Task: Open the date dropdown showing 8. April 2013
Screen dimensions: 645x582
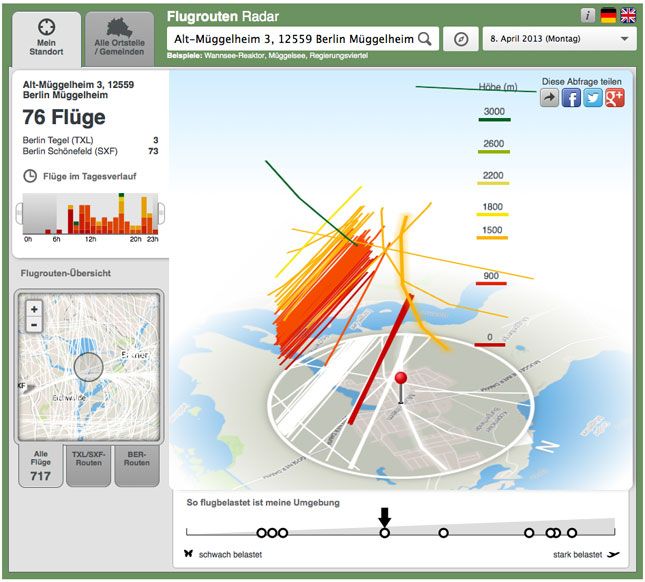Action: point(559,38)
